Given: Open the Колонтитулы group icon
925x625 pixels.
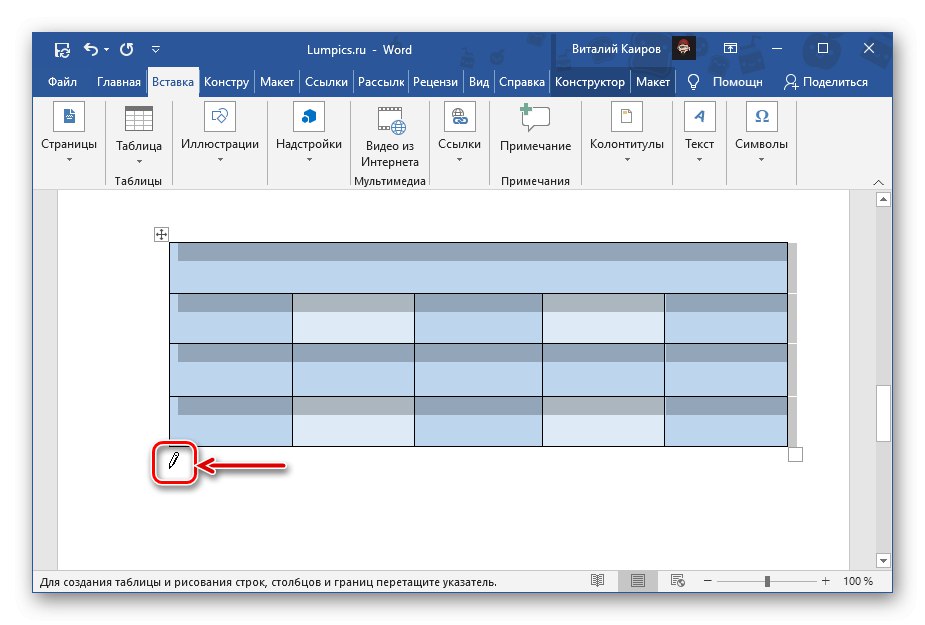Looking at the screenshot, I should pyautogui.click(x=626, y=116).
